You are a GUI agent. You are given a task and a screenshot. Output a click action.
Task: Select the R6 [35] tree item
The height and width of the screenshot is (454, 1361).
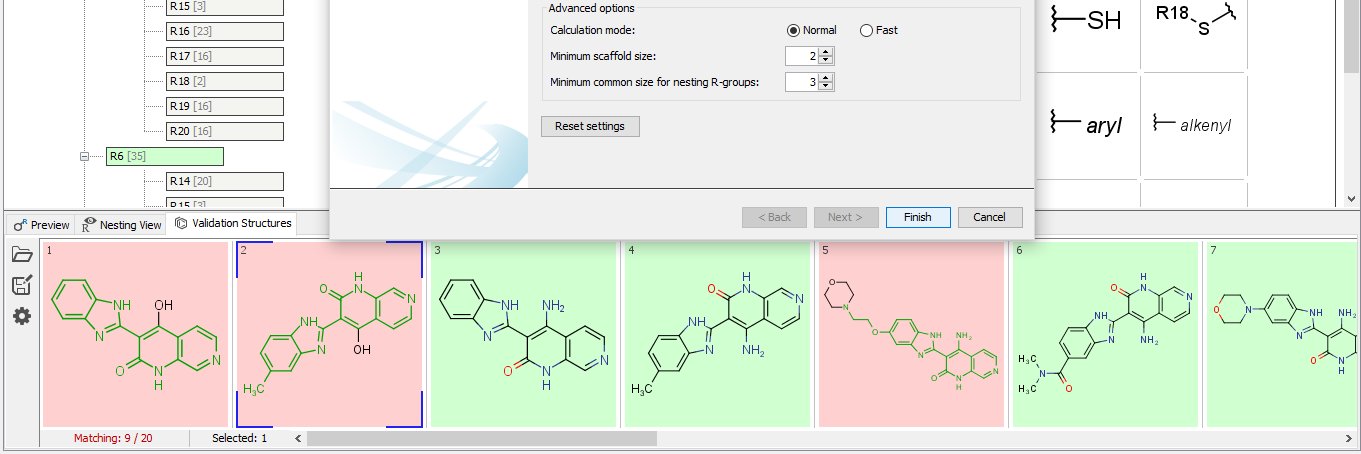click(x=165, y=157)
